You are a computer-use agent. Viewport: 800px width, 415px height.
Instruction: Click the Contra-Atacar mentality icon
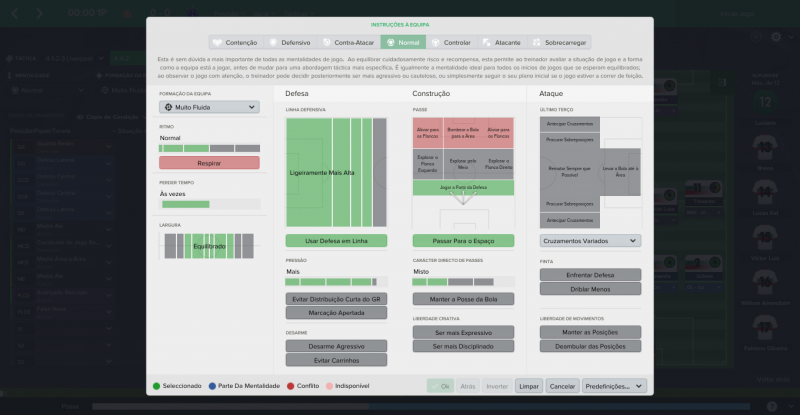[326, 43]
